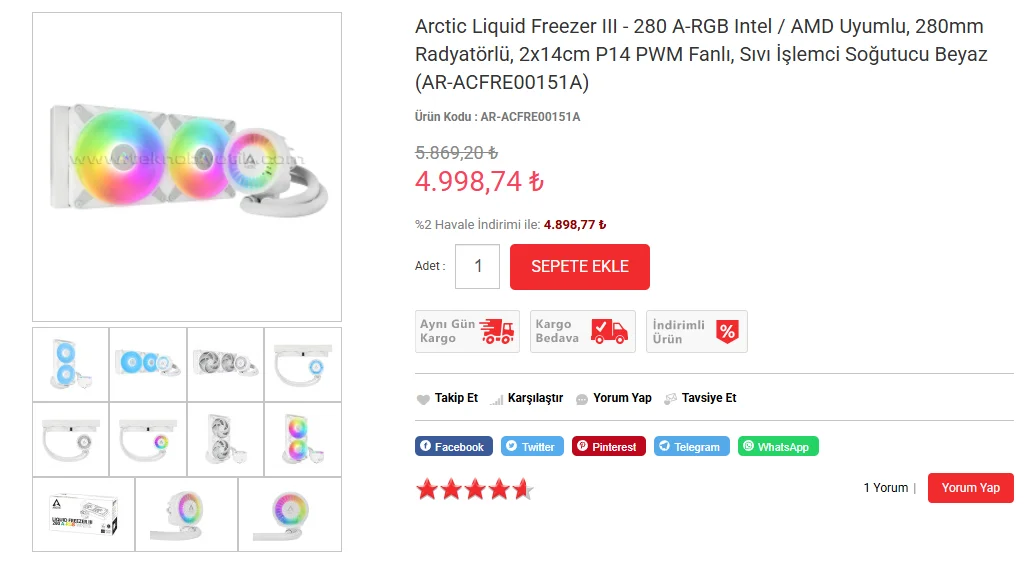The image size is (1024, 565).
Task: Share product on Facebook
Action: (x=453, y=447)
